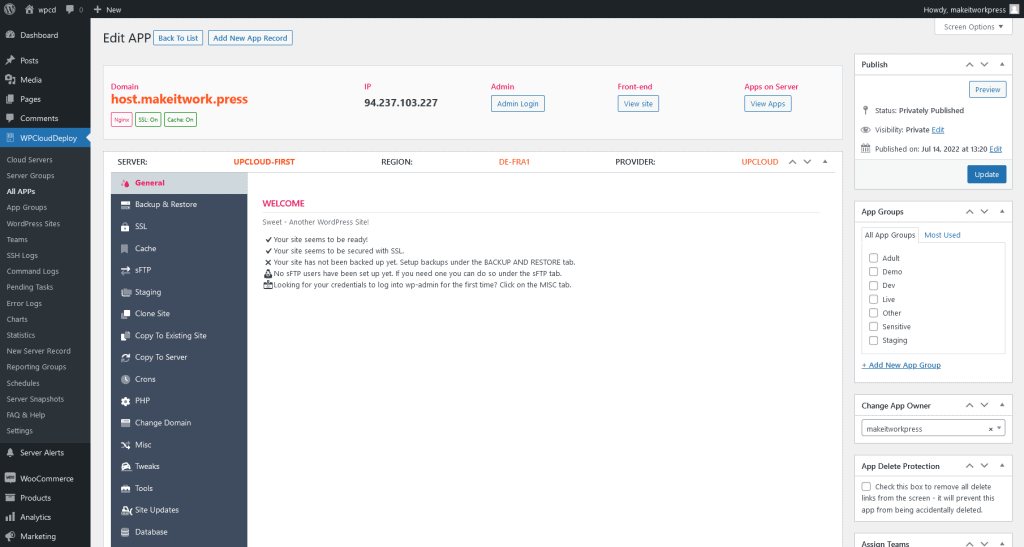Clear the makeitworkpress owner selection
The height and width of the screenshot is (547, 1024).
click(x=990, y=429)
